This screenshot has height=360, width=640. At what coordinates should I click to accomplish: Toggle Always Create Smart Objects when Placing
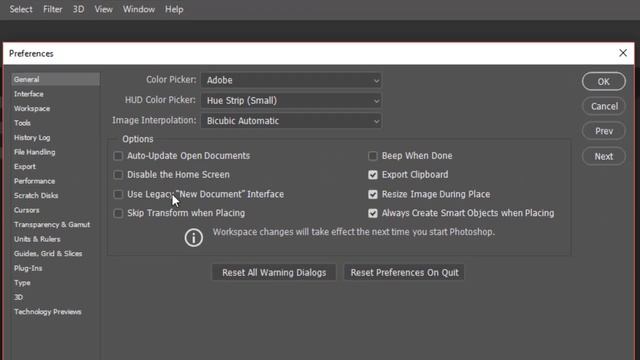coord(373,213)
